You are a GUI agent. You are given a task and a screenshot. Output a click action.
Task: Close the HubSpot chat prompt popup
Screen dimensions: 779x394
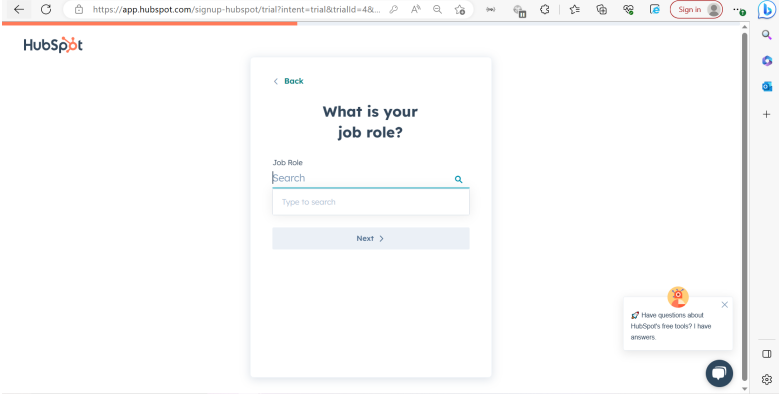click(724, 305)
